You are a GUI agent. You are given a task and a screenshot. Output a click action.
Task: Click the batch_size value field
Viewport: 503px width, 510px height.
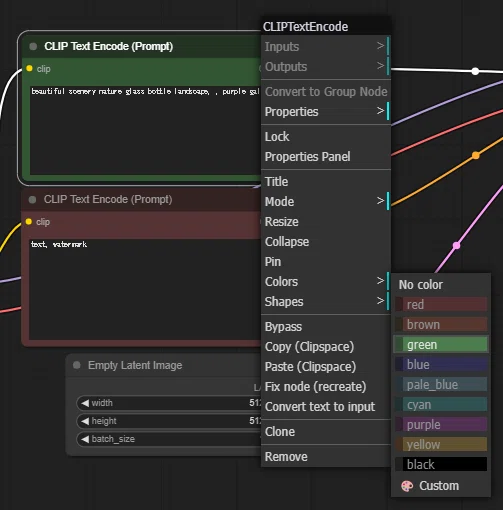(x=169, y=439)
